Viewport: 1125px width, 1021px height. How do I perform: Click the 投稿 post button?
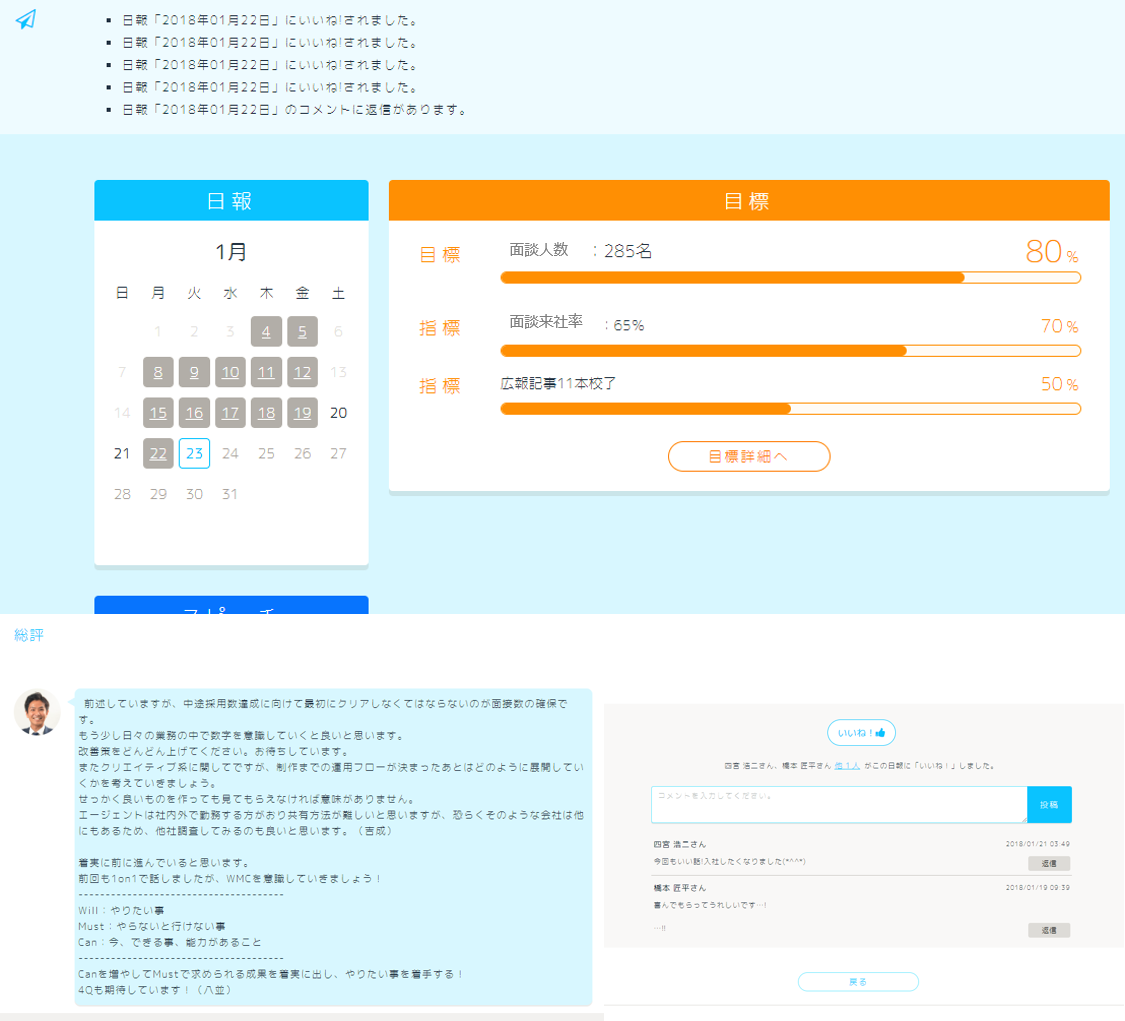tap(1049, 804)
